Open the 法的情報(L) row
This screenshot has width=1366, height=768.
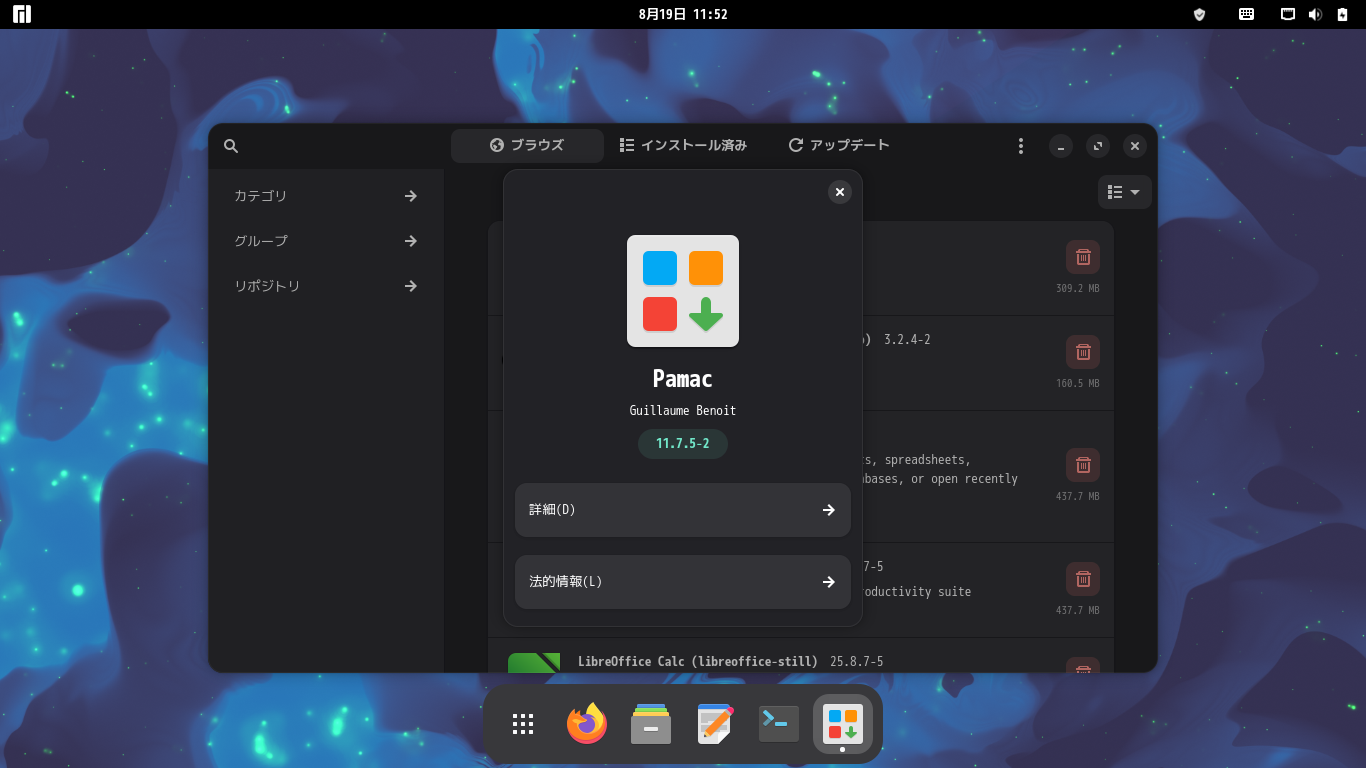(x=683, y=582)
